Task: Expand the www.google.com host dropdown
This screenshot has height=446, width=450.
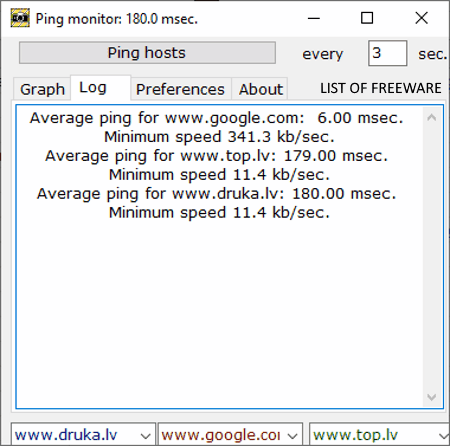Action: point(292,436)
